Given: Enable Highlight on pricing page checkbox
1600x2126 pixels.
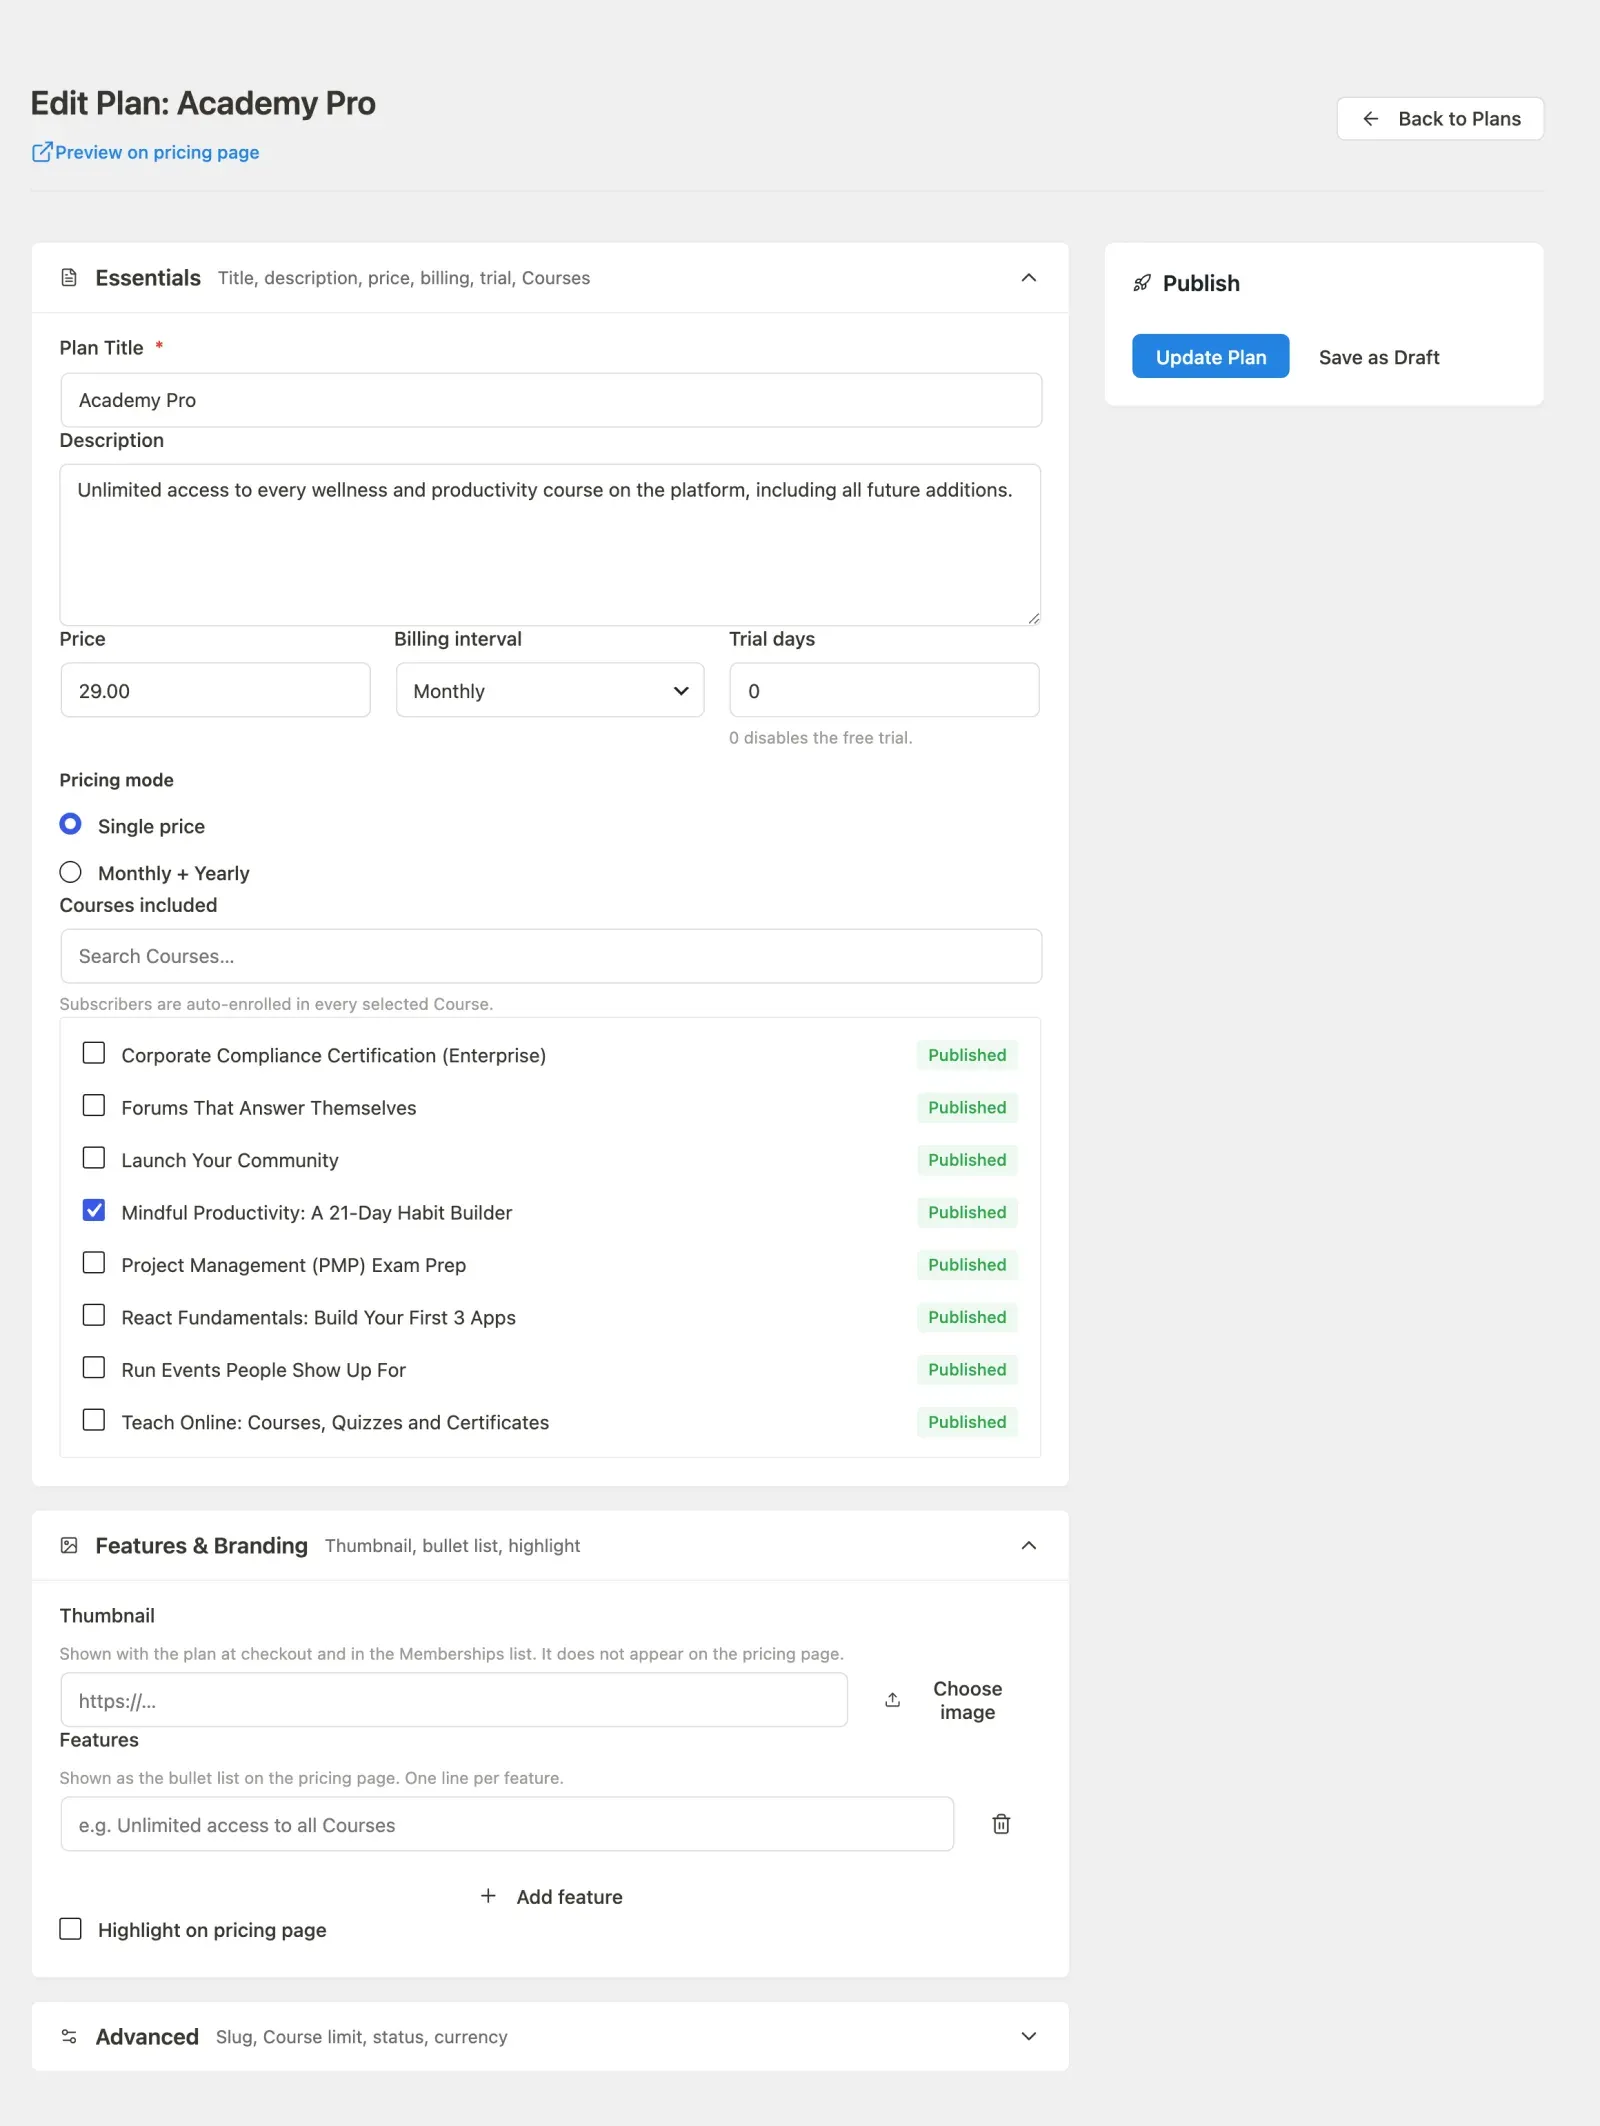Looking at the screenshot, I should [70, 1928].
